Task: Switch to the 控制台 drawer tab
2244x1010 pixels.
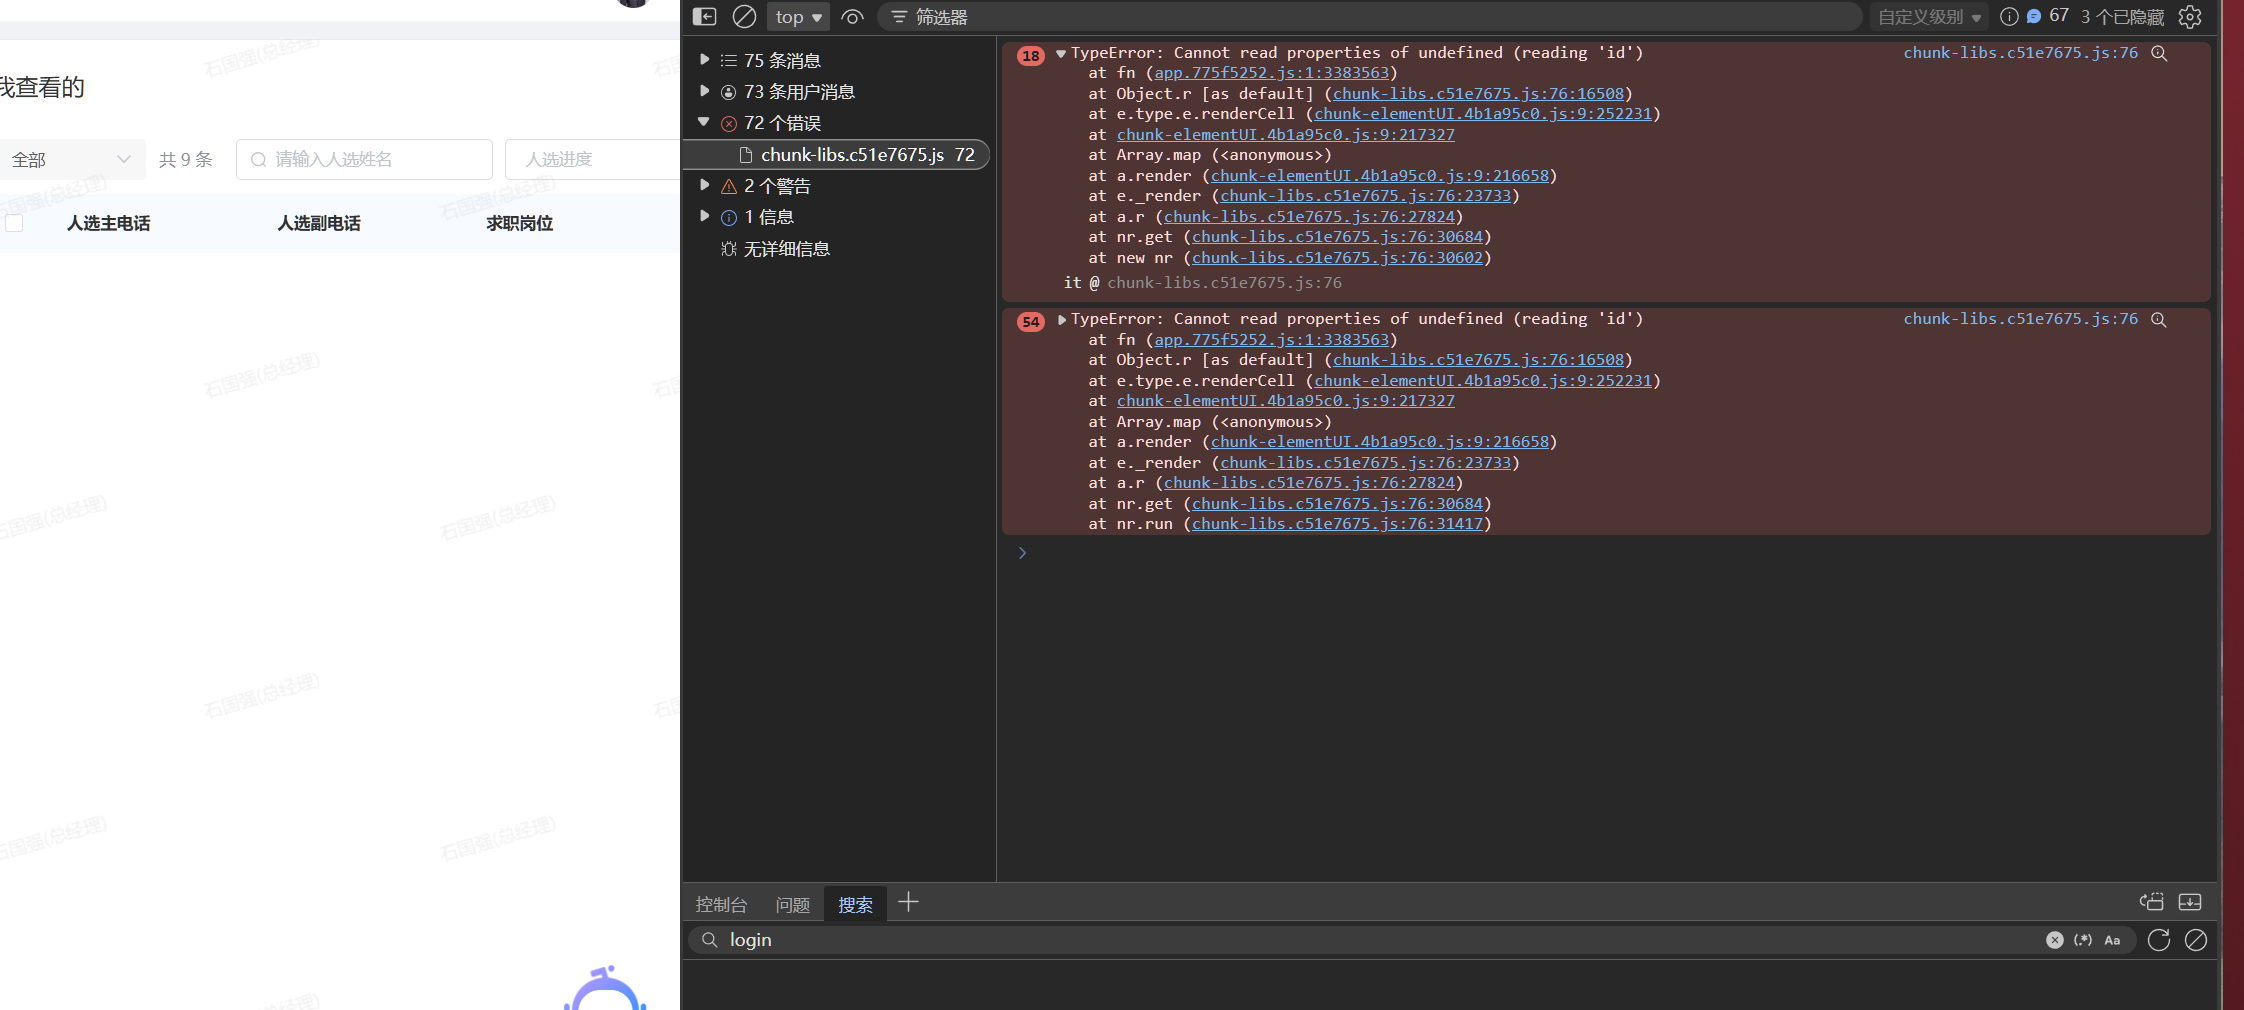Action: (721, 905)
